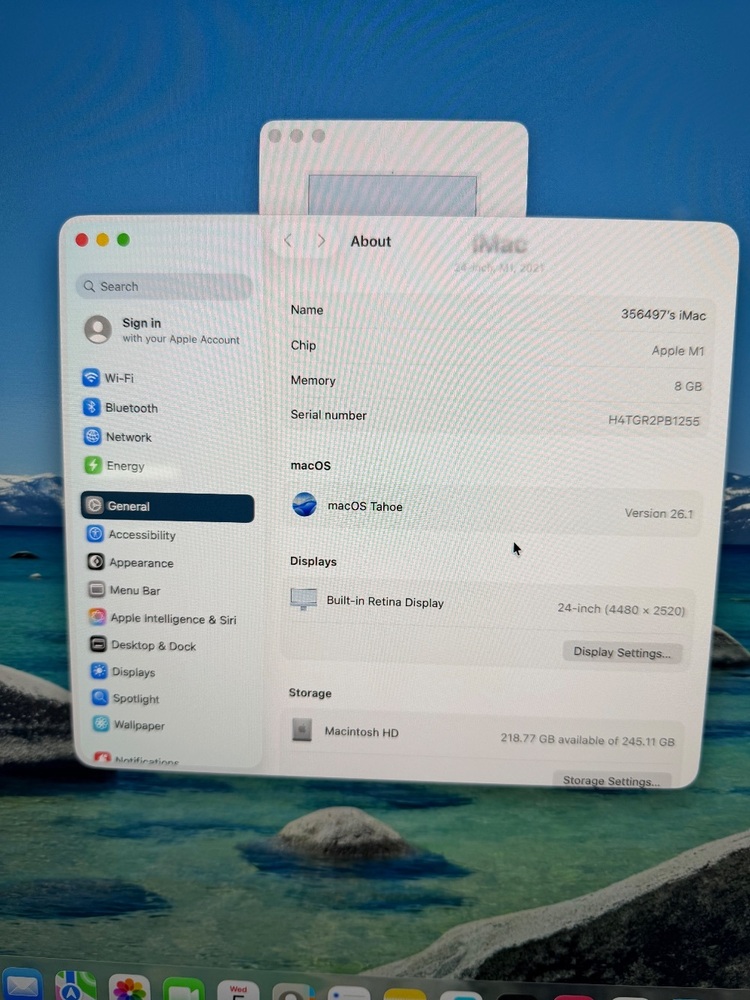Click the Search field in sidebar
The image size is (750, 1000).
coord(165,287)
